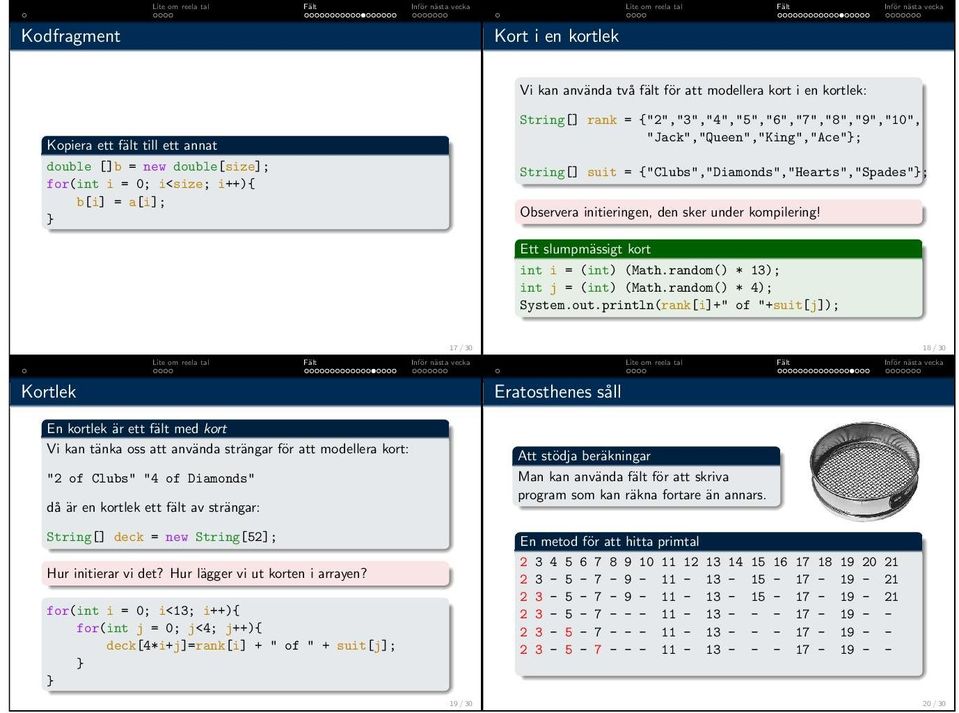959x713 pixels.
Task: Click the last row of the prime sieve table
Action: point(705,650)
